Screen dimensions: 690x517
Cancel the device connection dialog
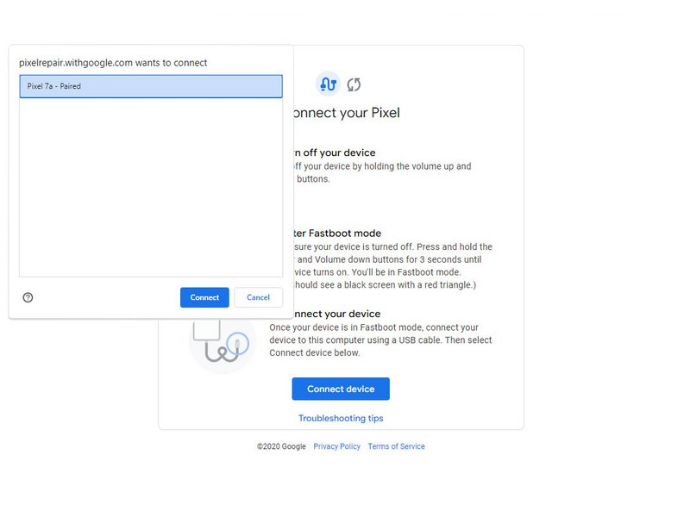[258, 297]
